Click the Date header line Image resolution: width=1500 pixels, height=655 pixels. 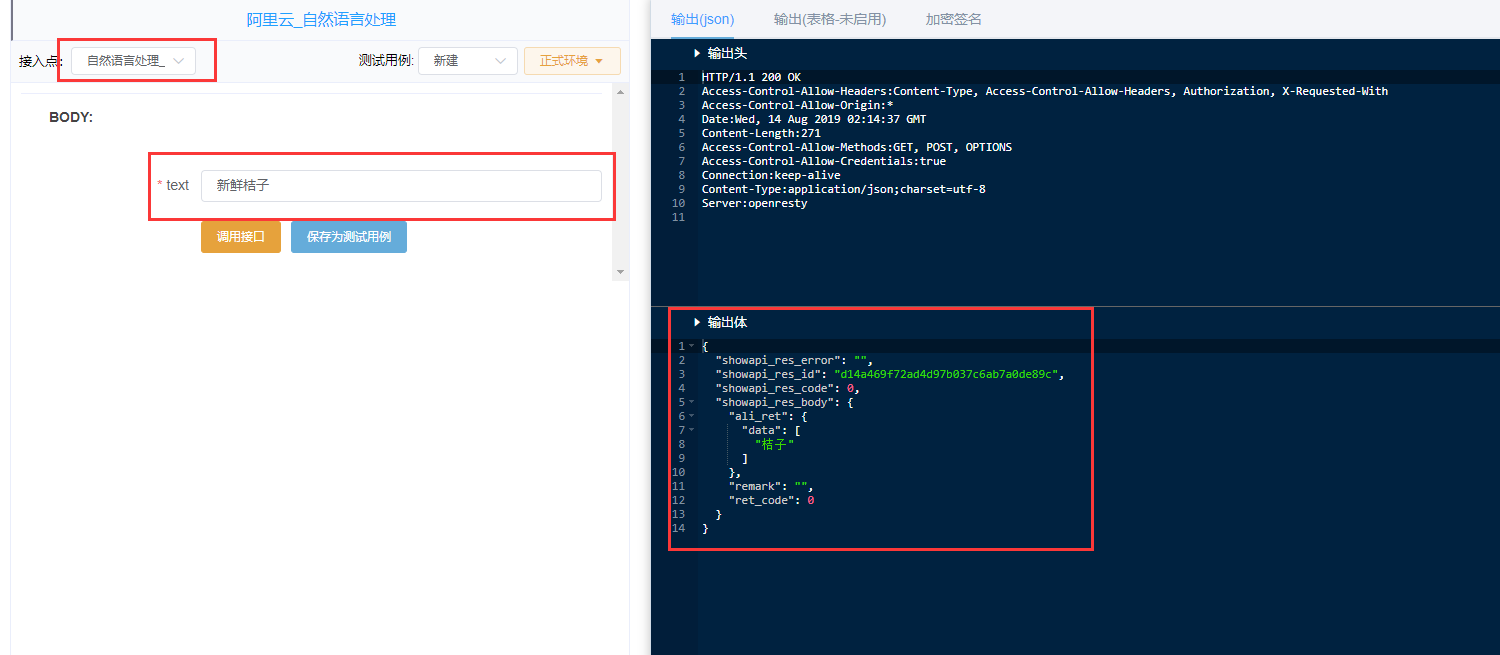point(814,119)
